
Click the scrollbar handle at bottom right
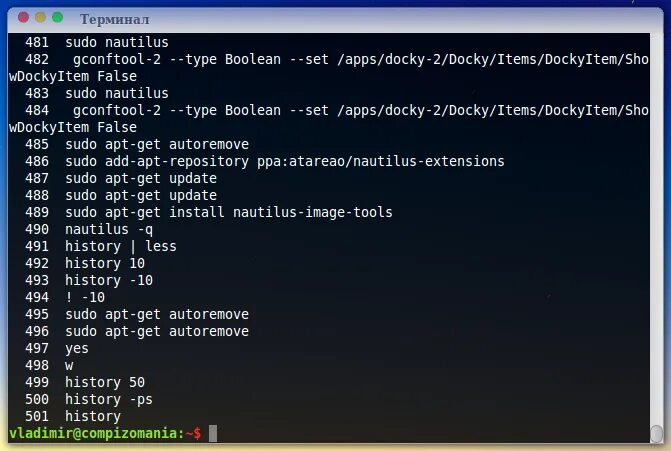(x=656, y=434)
